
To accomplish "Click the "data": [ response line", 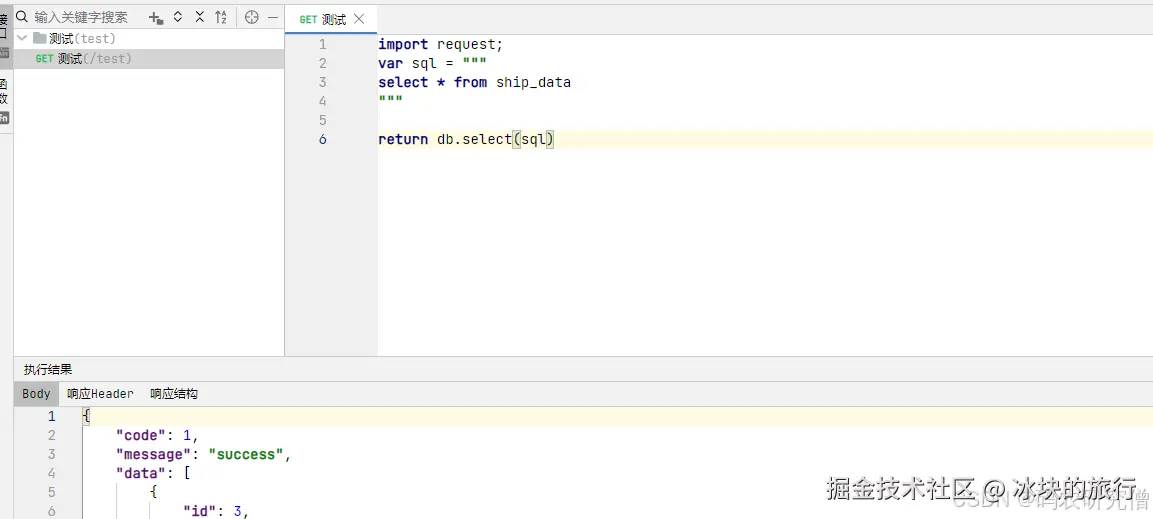I will pyautogui.click(x=153, y=473).
